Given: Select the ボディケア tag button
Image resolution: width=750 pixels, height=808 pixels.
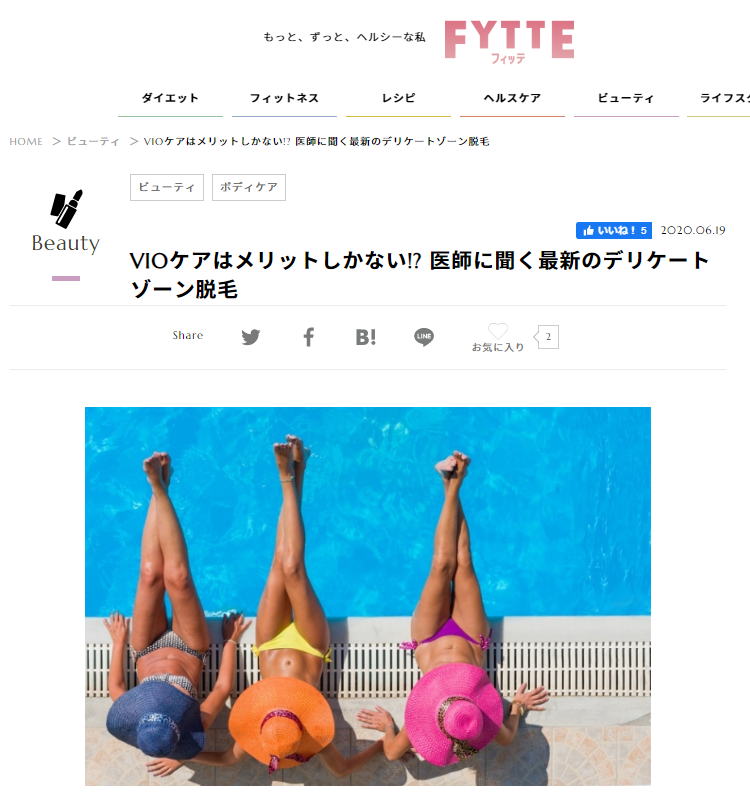Looking at the screenshot, I should click(x=248, y=187).
